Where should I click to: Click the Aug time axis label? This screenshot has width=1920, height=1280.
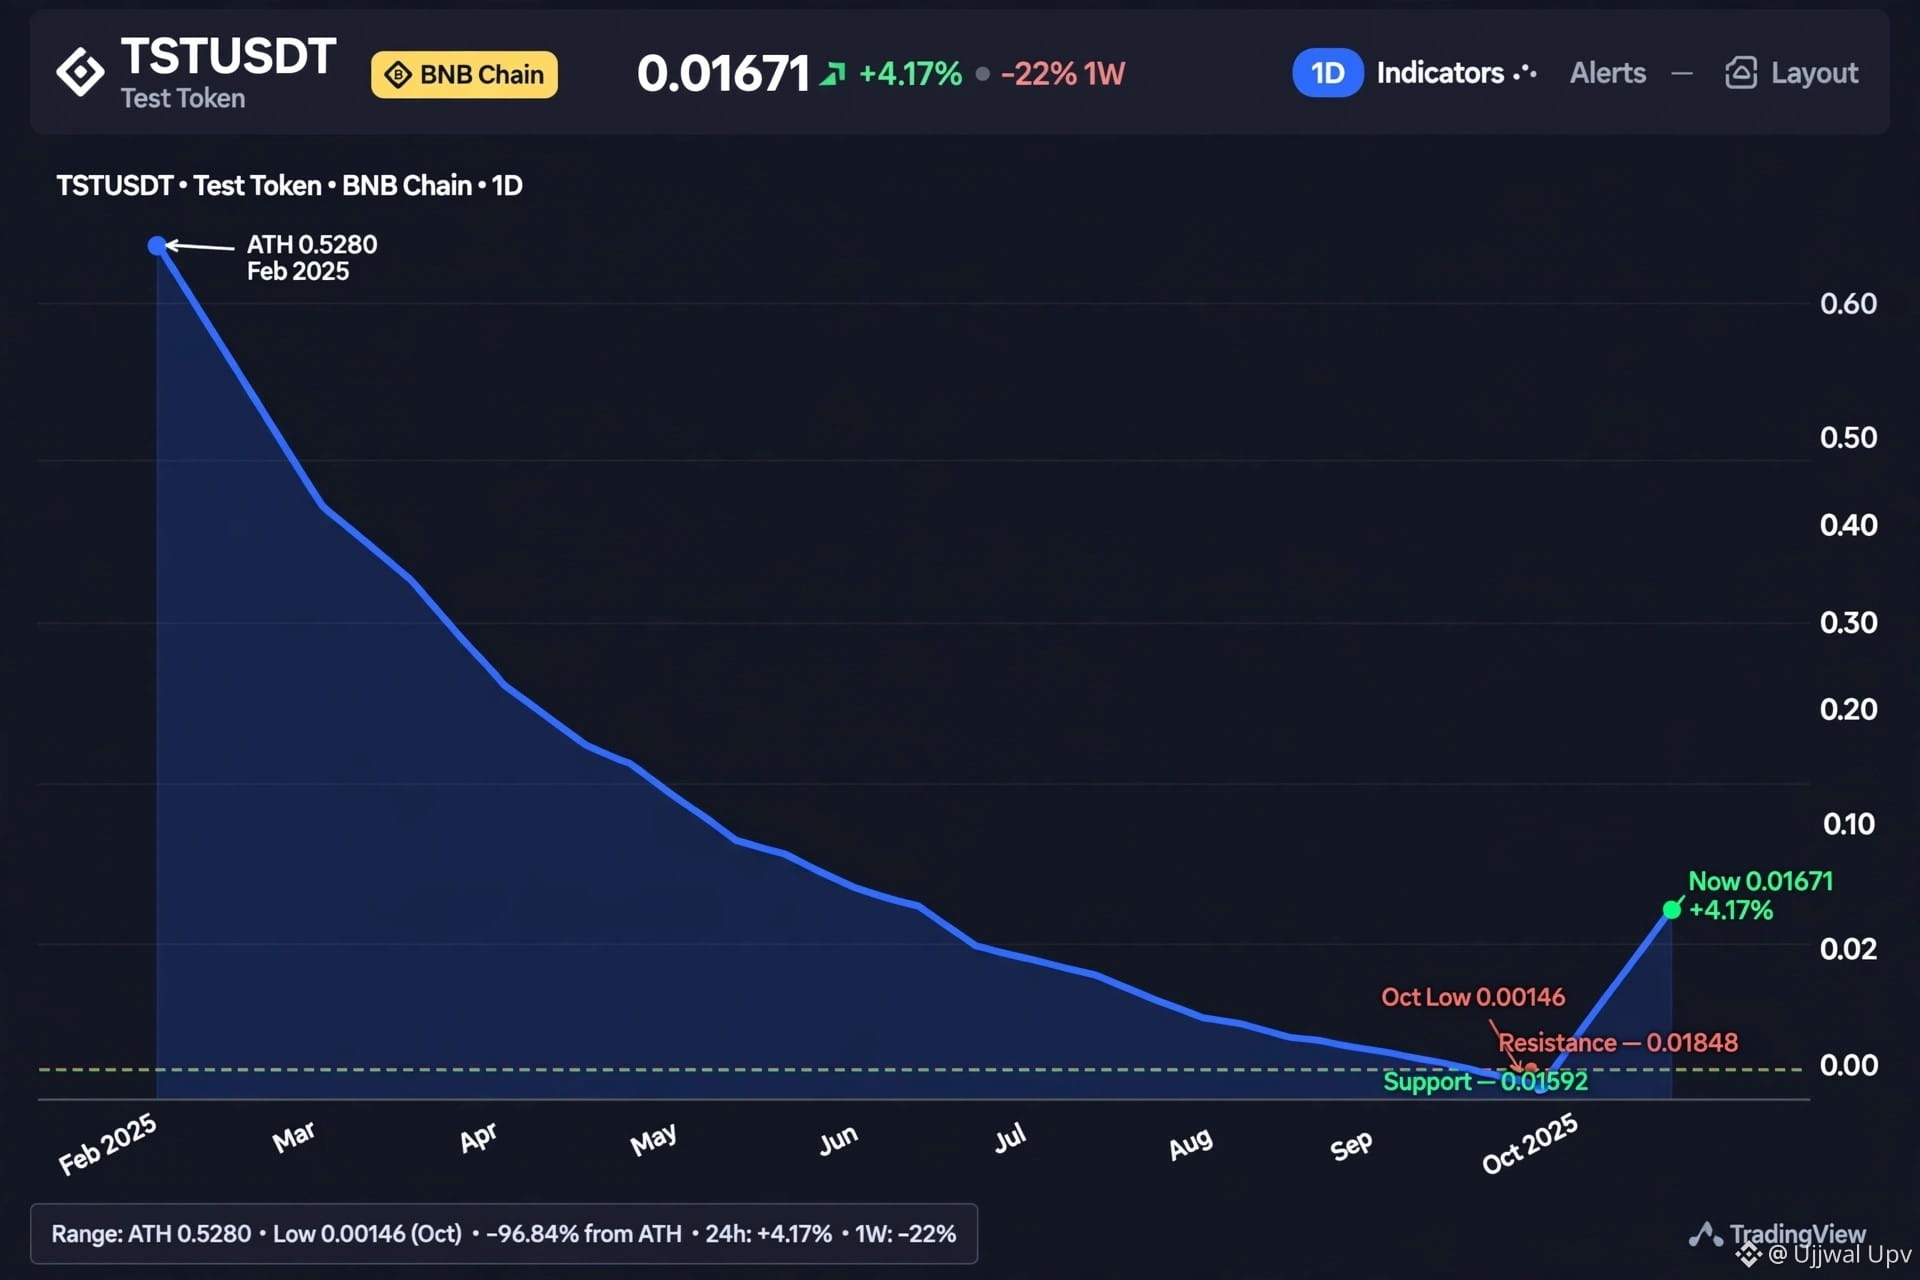pyautogui.click(x=1191, y=1144)
